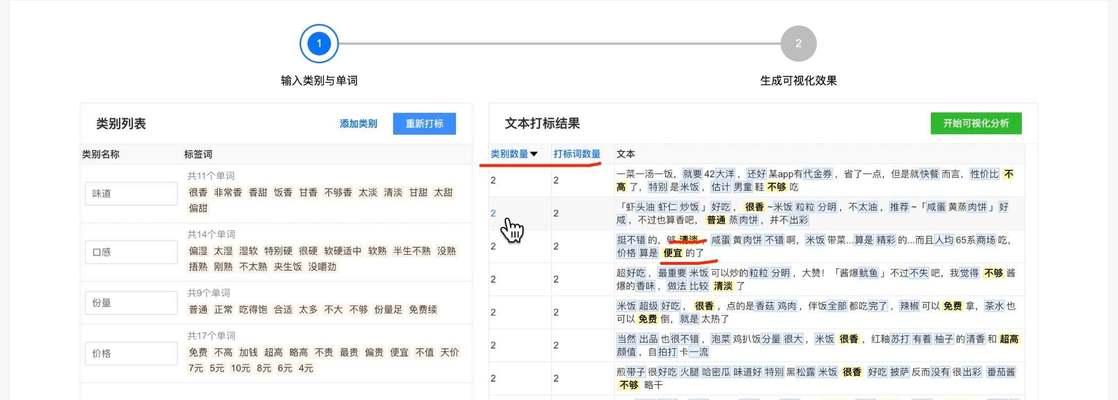The width and height of the screenshot is (1118, 400).
Task: Click the 软熟 tag word
Action: click(377, 251)
